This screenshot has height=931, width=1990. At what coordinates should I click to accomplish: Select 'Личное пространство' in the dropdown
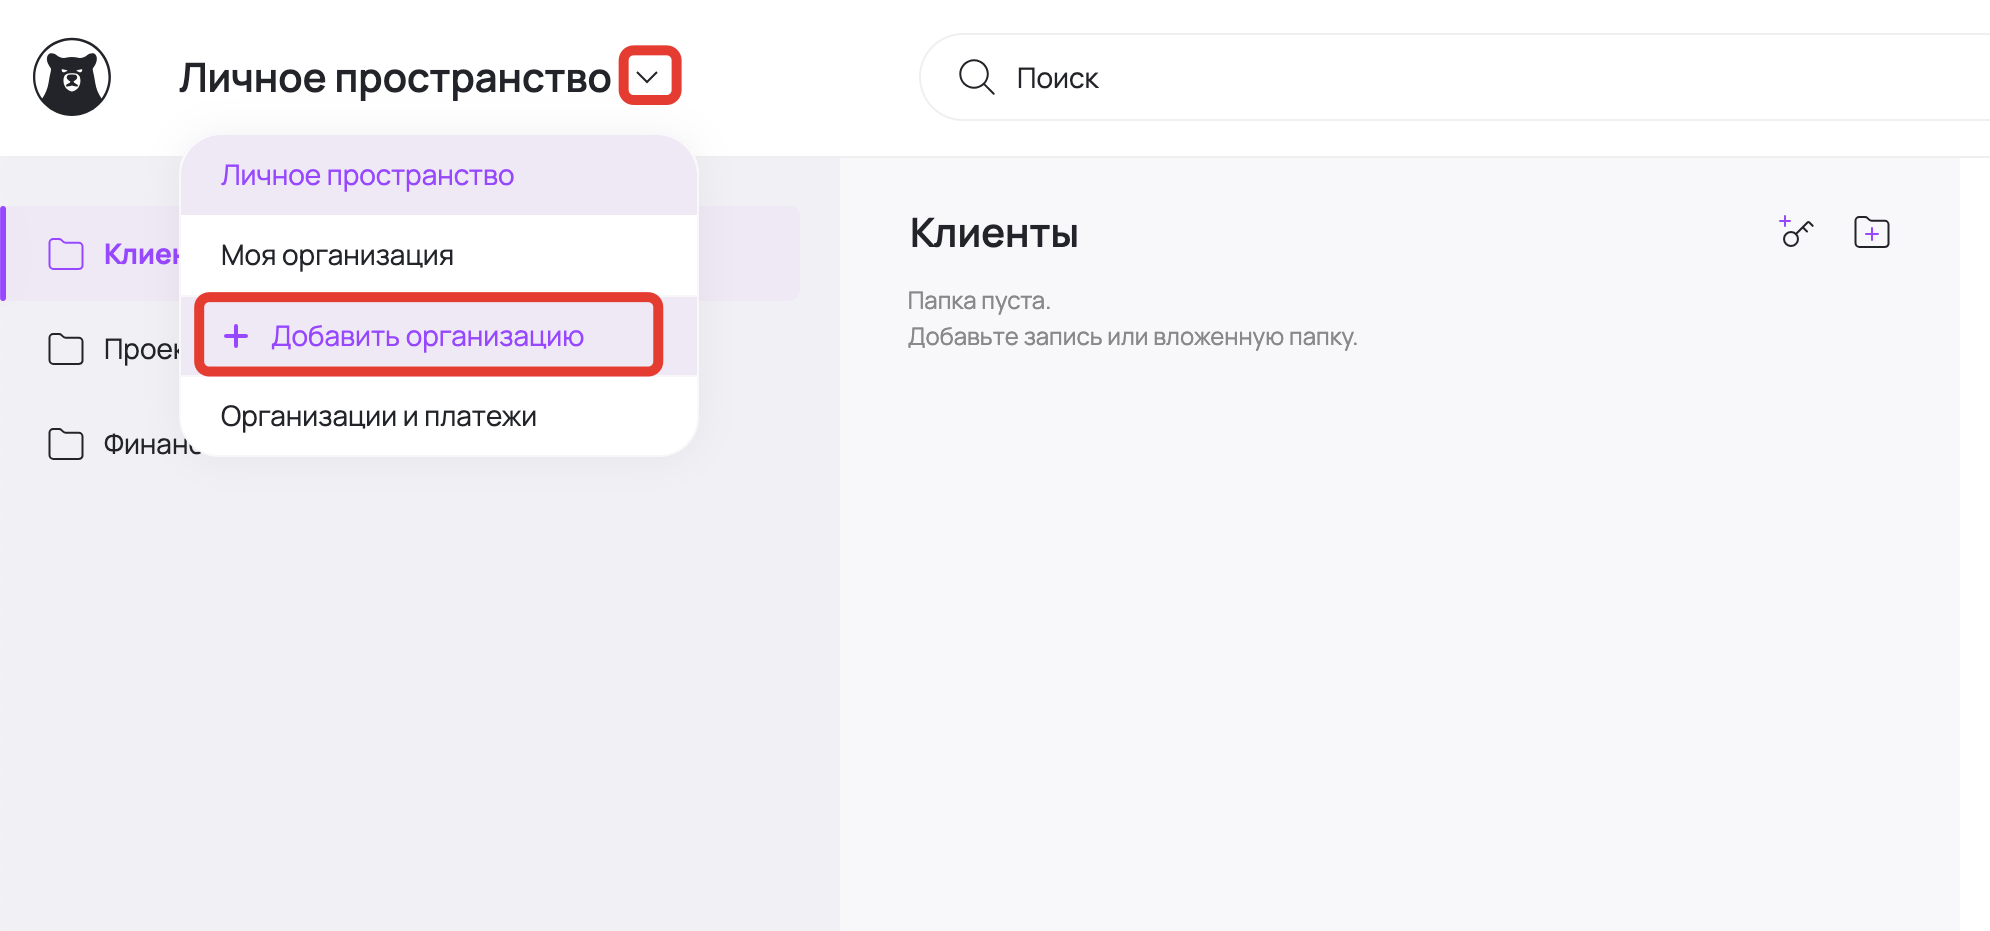pyautogui.click(x=438, y=175)
